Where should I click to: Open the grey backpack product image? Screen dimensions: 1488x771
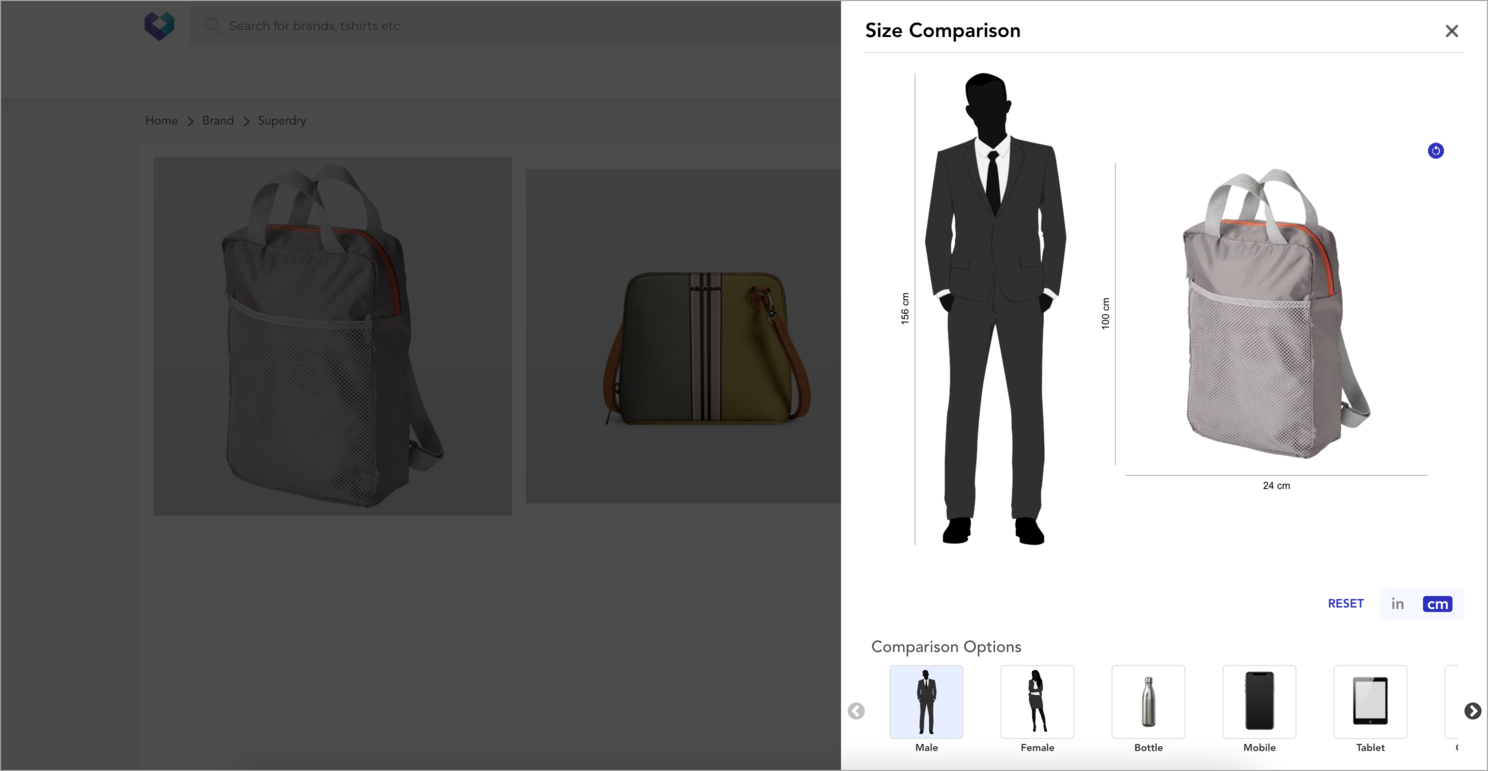(332, 335)
